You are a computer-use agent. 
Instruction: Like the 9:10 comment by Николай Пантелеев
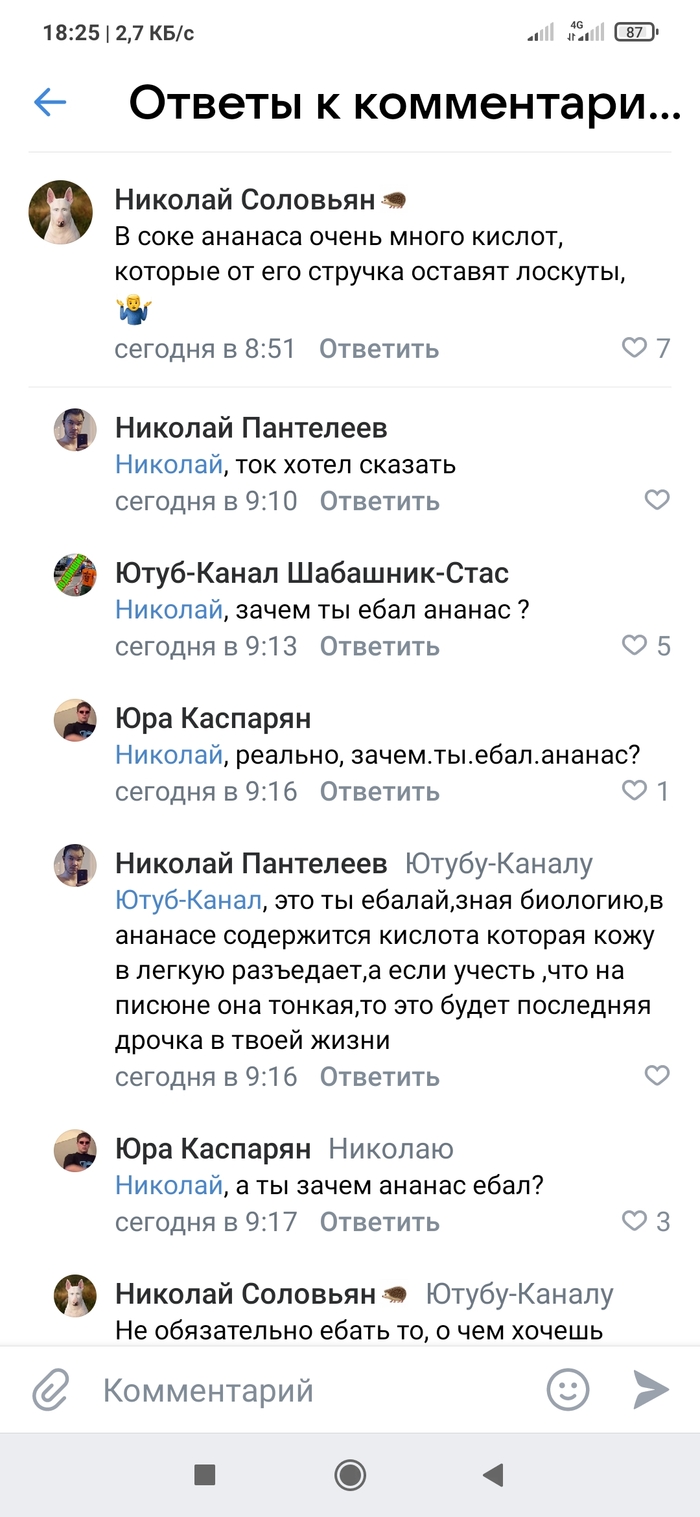click(x=657, y=500)
